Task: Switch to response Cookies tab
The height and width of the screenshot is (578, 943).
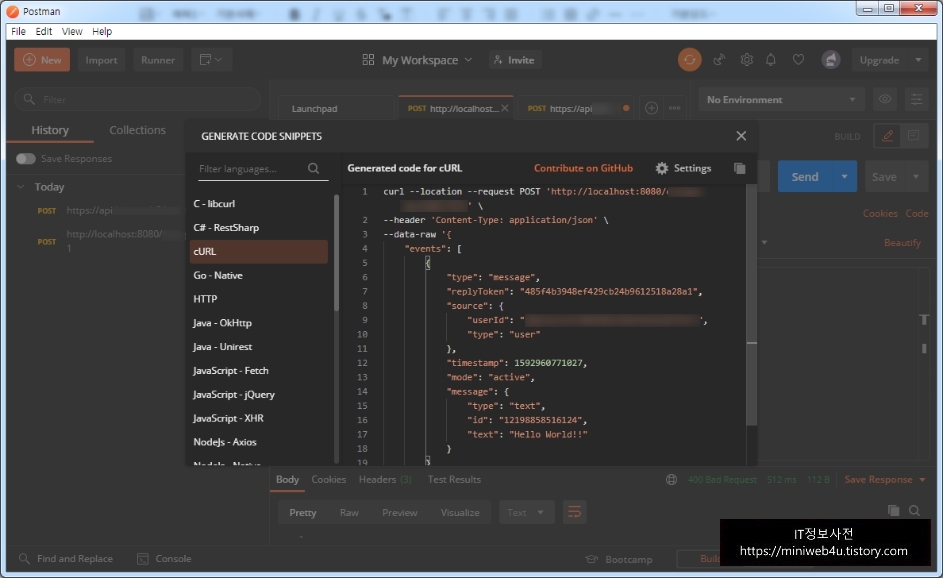Action: [328, 479]
